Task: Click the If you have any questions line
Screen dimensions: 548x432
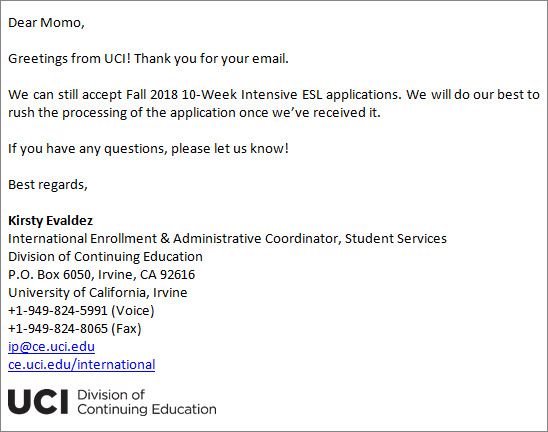Action: 148,149
